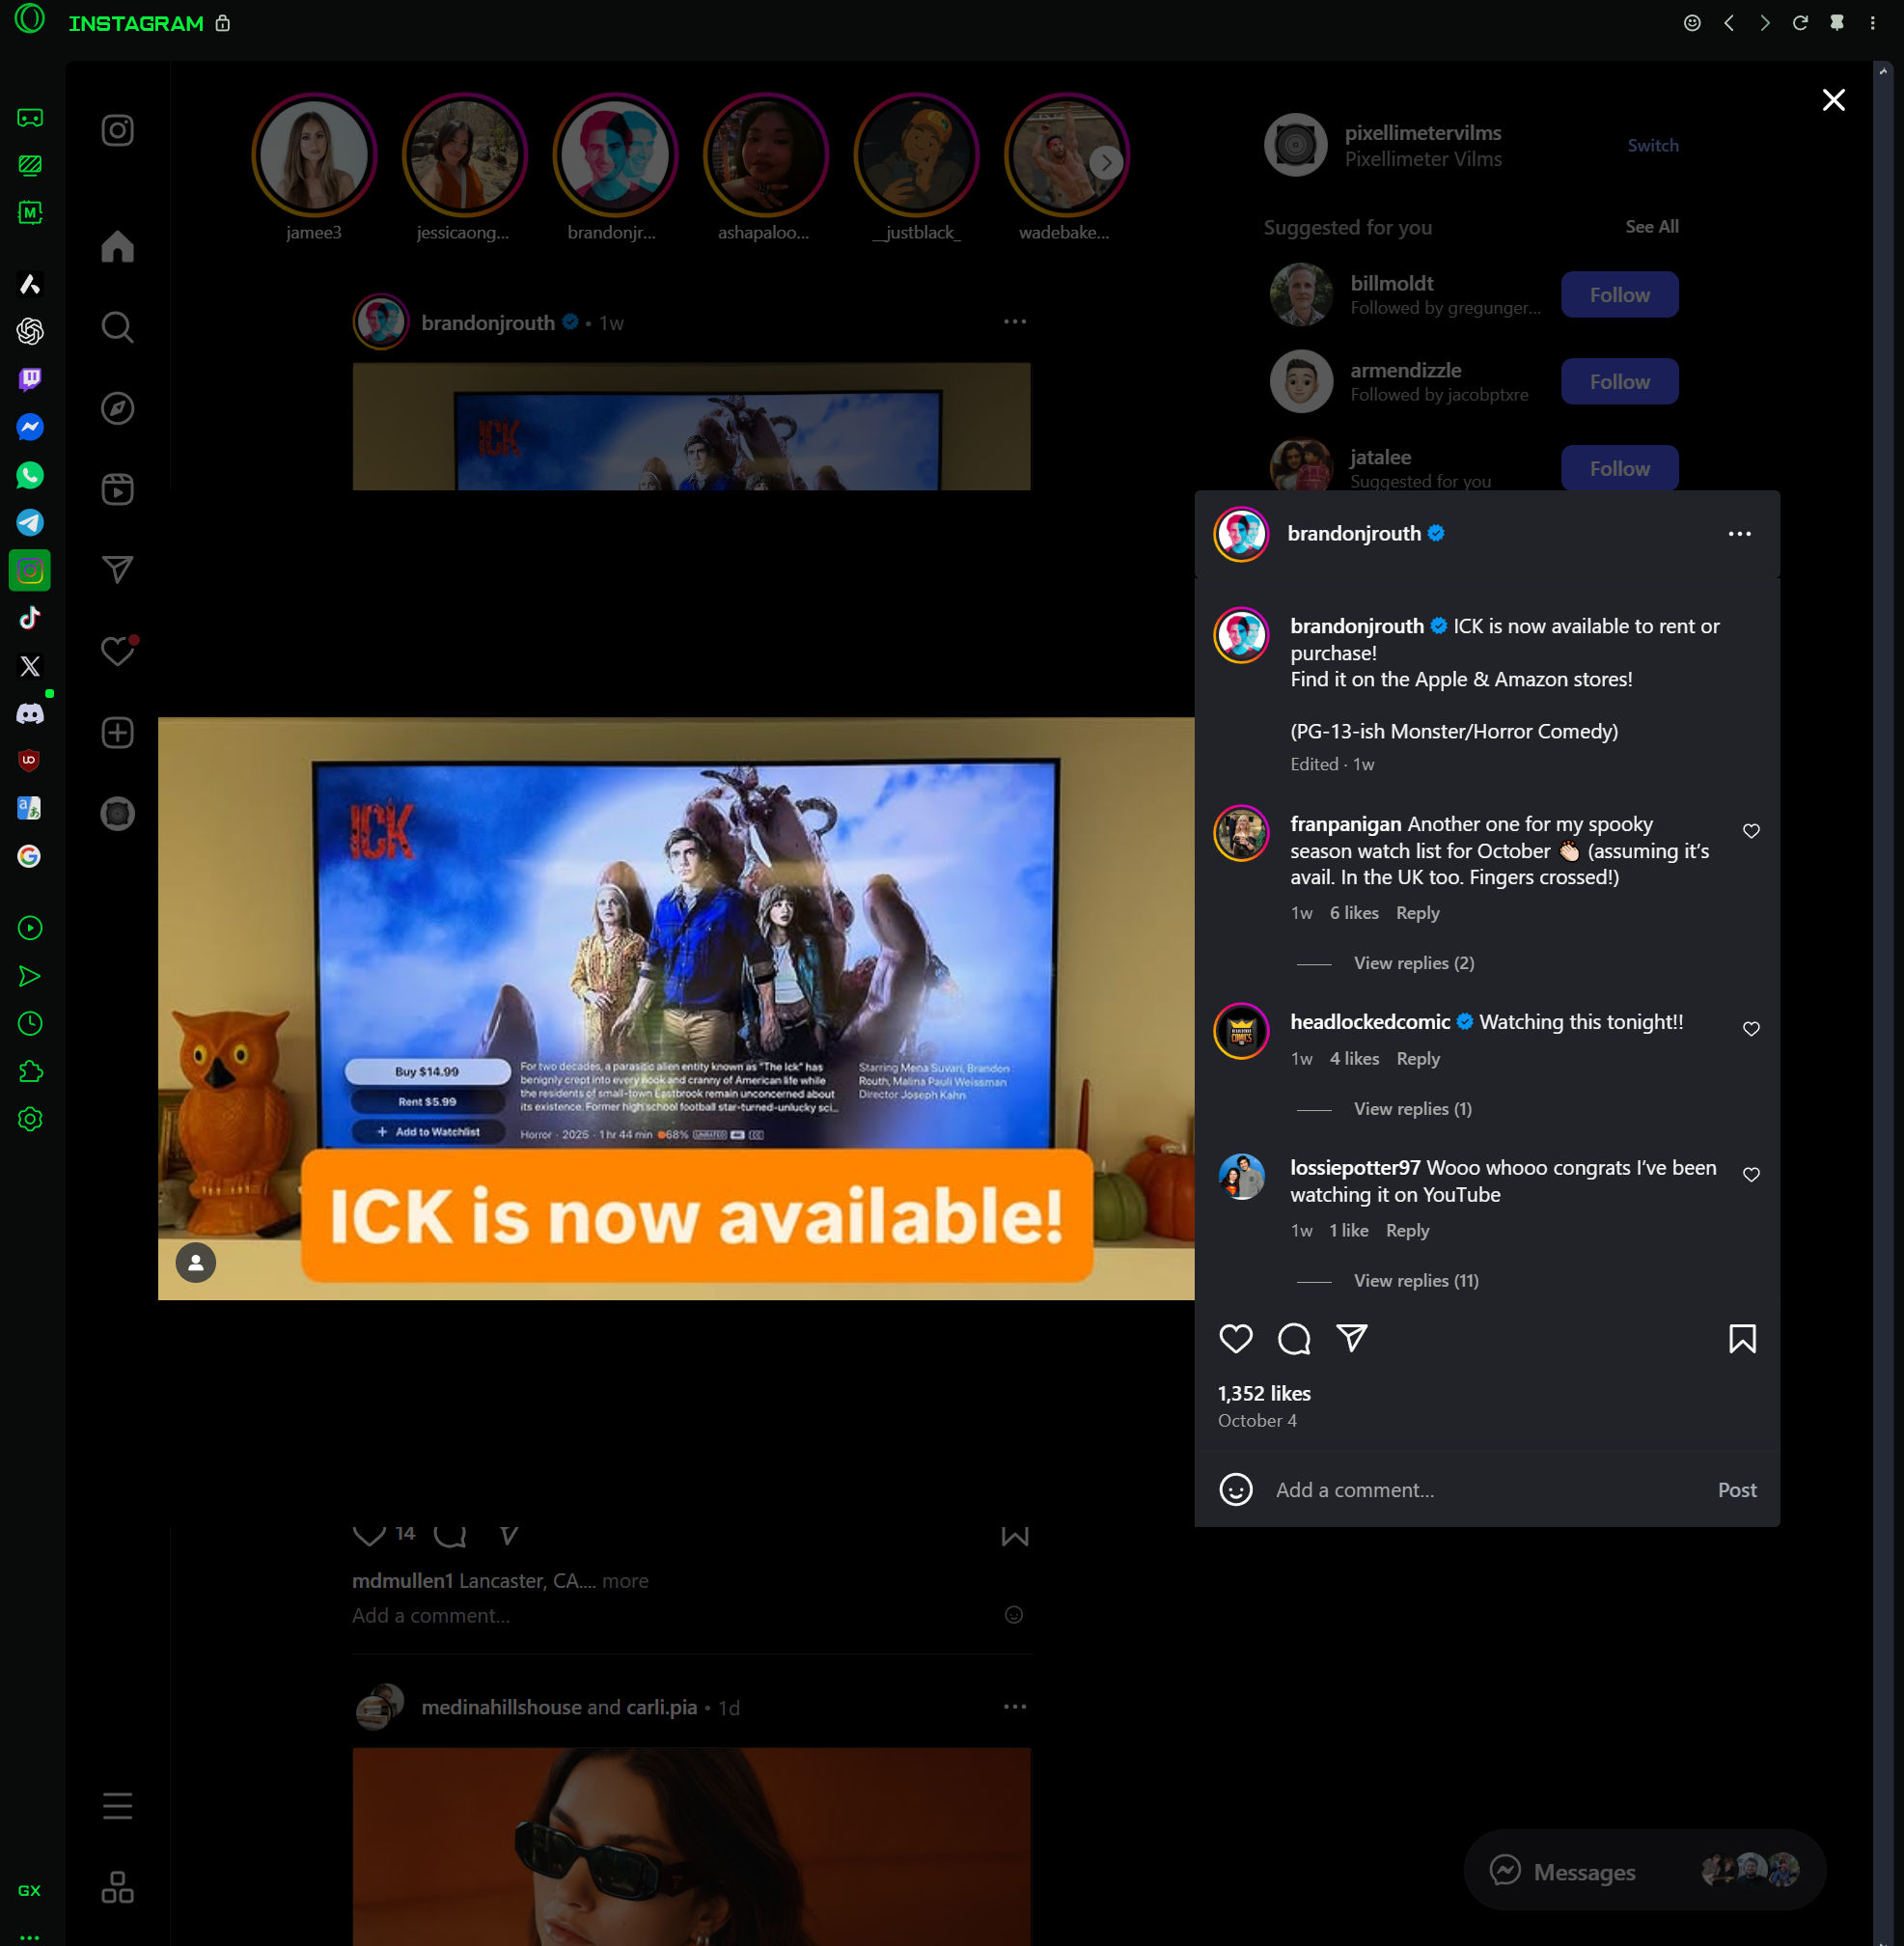Viewport: 1904px width, 1946px height.
Task: Open Opera sidebar more options menu
Action: (30, 1936)
